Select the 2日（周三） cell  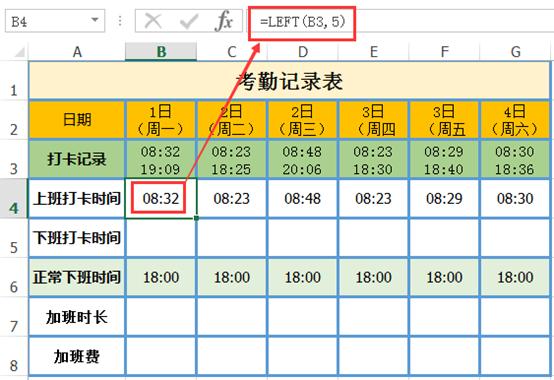(302, 120)
